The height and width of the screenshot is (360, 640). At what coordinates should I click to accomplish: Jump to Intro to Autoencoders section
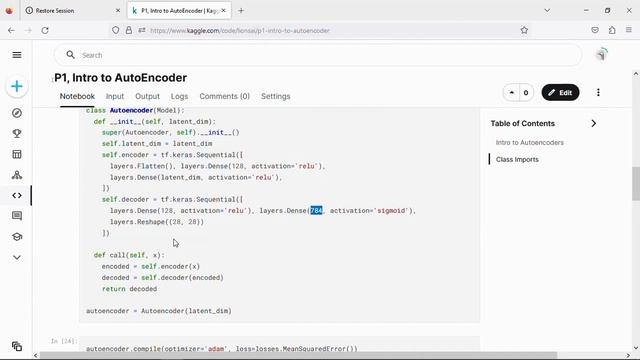[x=529, y=142]
